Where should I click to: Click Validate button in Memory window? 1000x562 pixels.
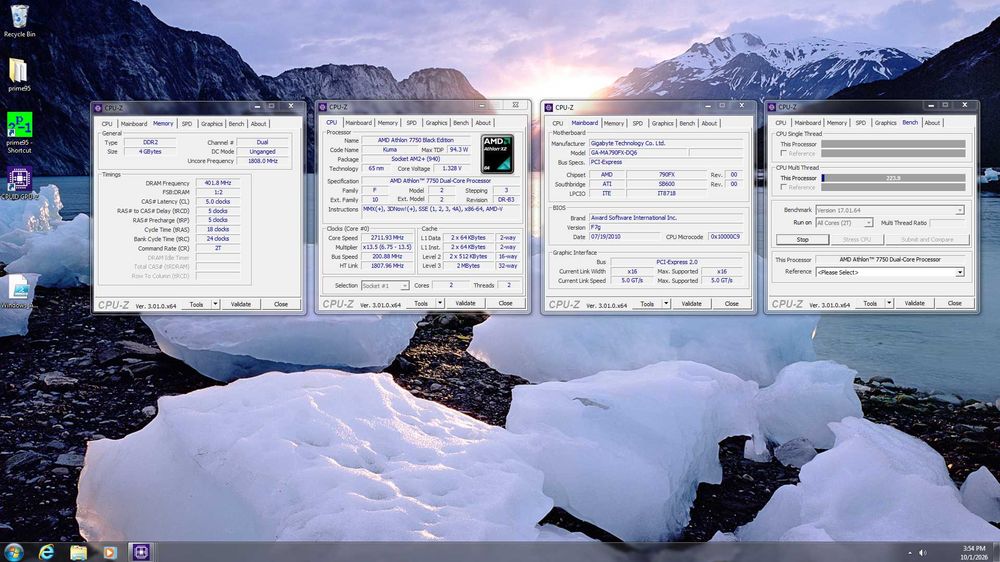coord(240,304)
